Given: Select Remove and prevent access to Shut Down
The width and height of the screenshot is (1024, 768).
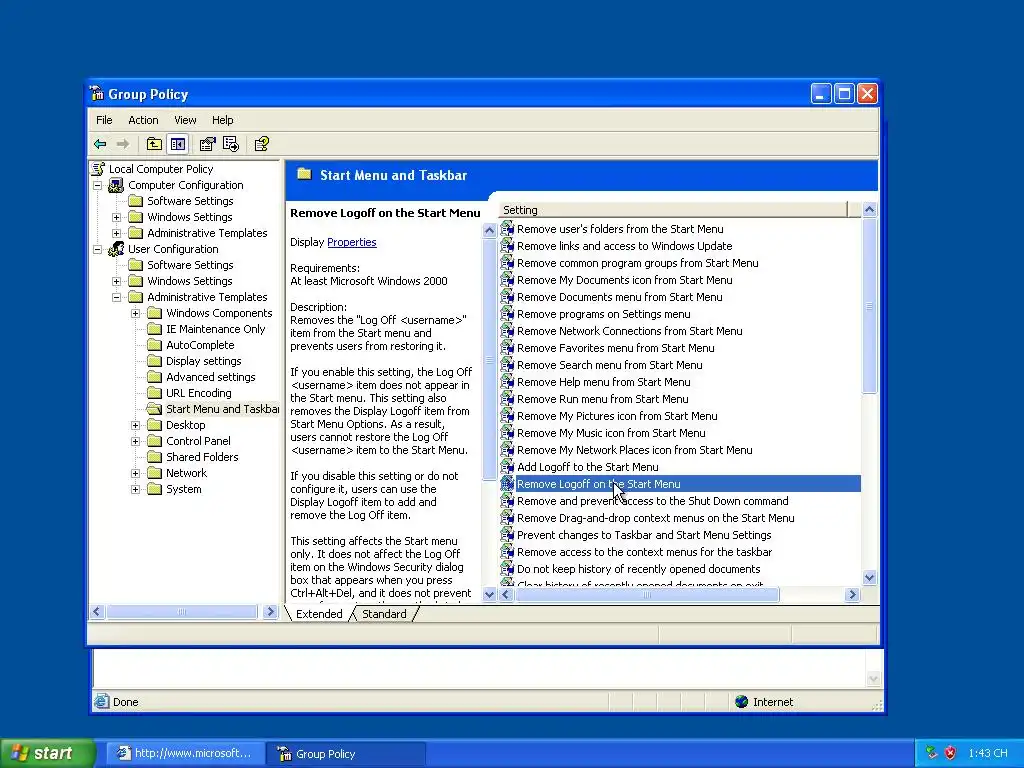Looking at the screenshot, I should [652, 502].
